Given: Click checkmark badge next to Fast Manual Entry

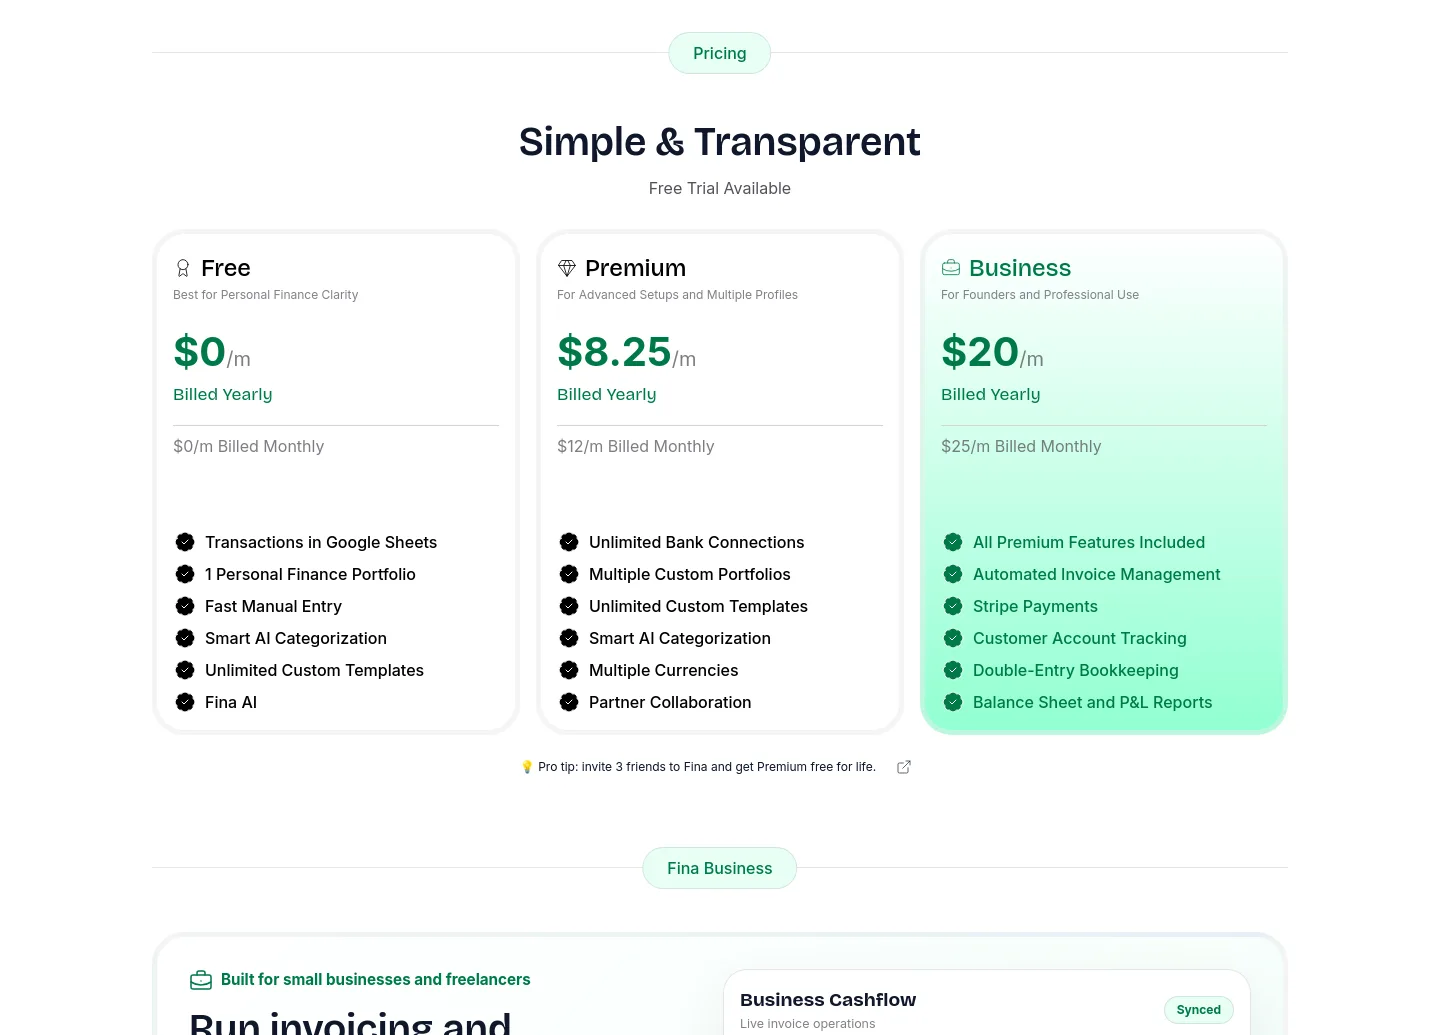Looking at the screenshot, I should pos(185,606).
